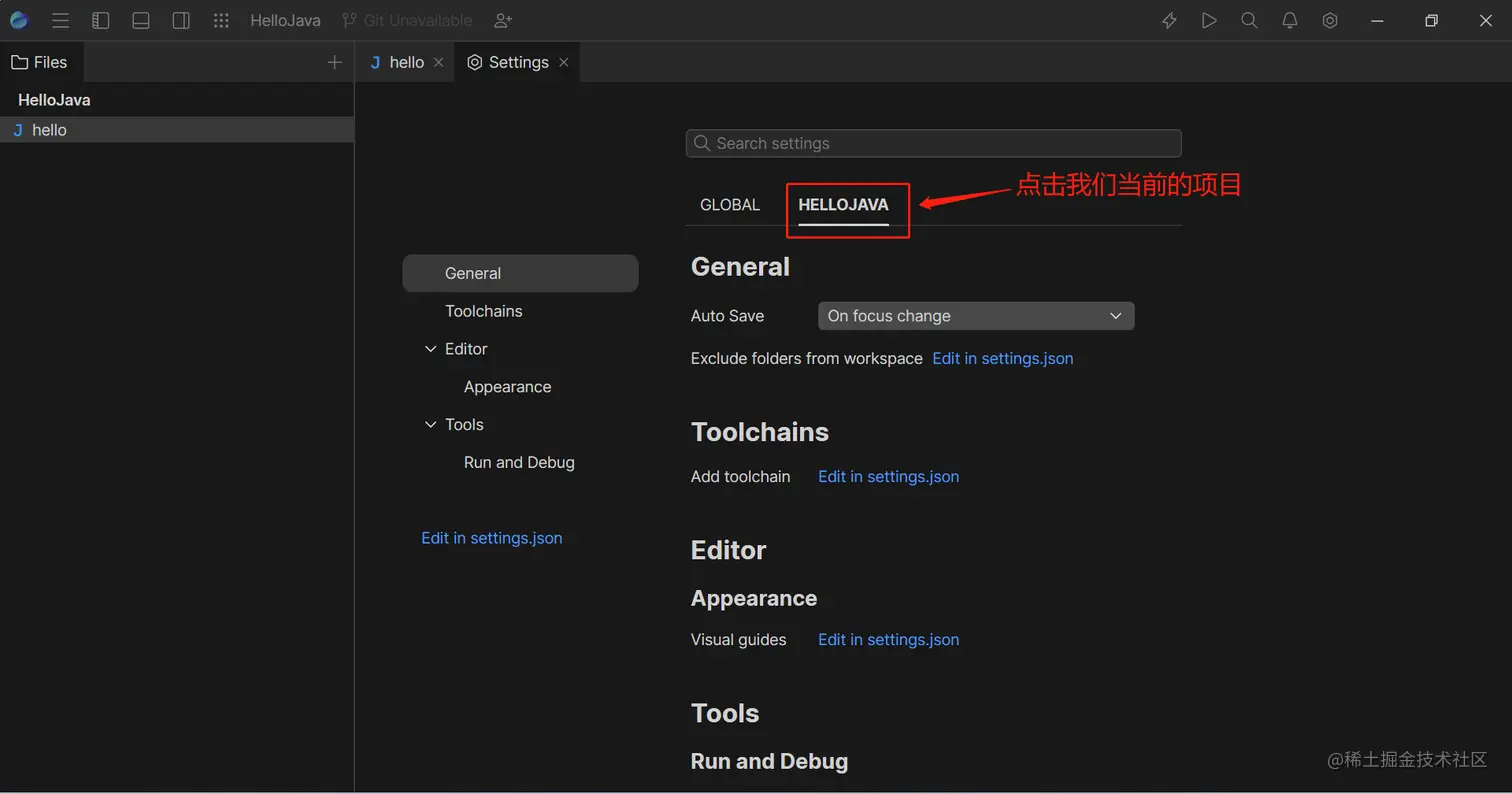The image size is (1512, 794).
Task: Open the workspaces grid icon
Action: click(221, 20)
